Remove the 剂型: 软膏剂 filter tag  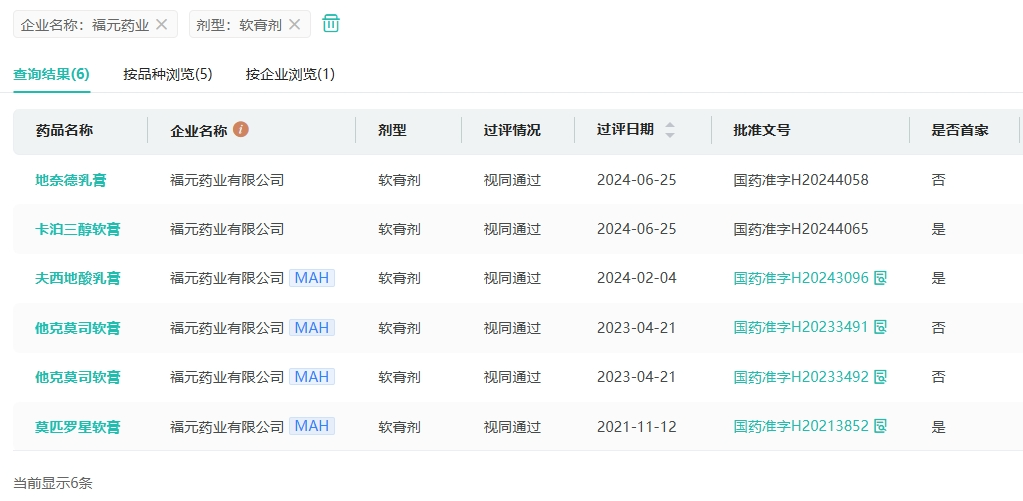point(294,24)
